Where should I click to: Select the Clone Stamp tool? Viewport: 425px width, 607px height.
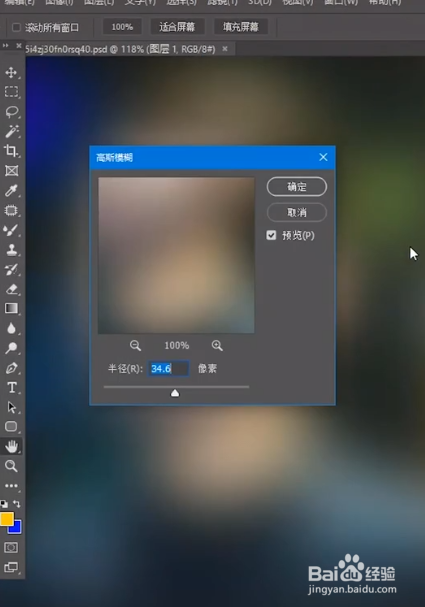click(x=11, y=250)
